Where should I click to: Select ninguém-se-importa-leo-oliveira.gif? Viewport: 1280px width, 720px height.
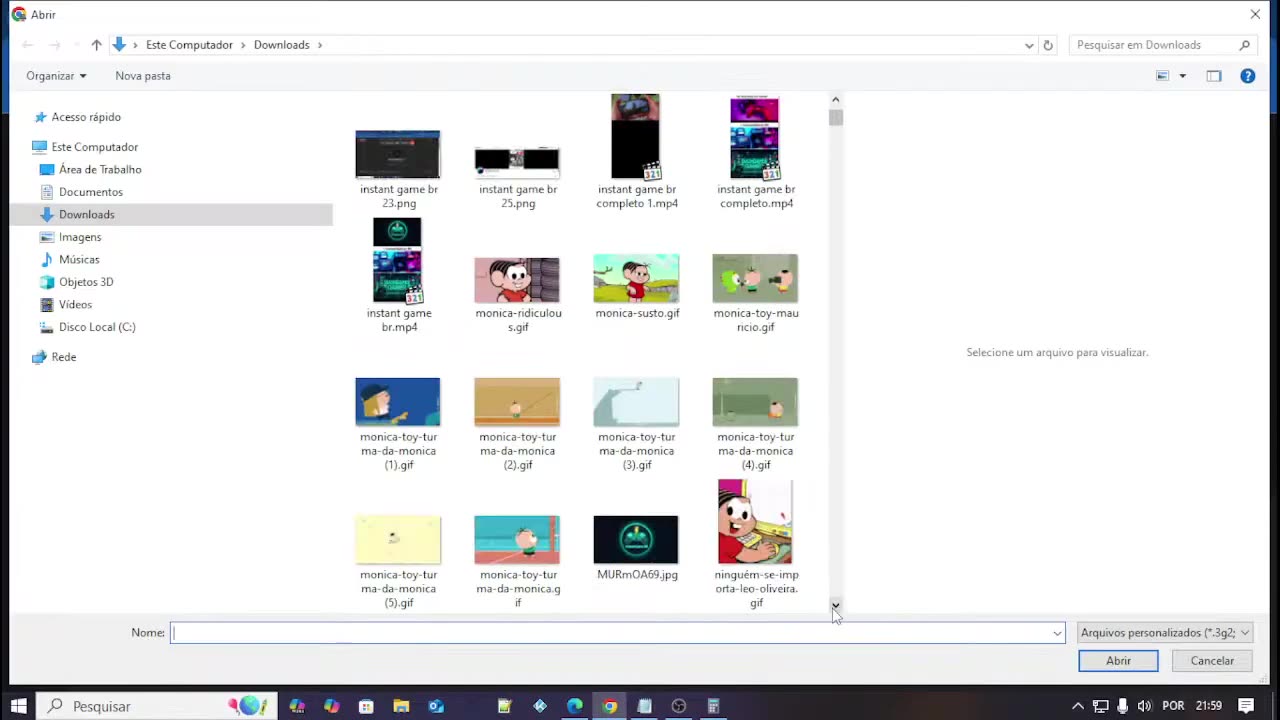click(x=755, y=544)
